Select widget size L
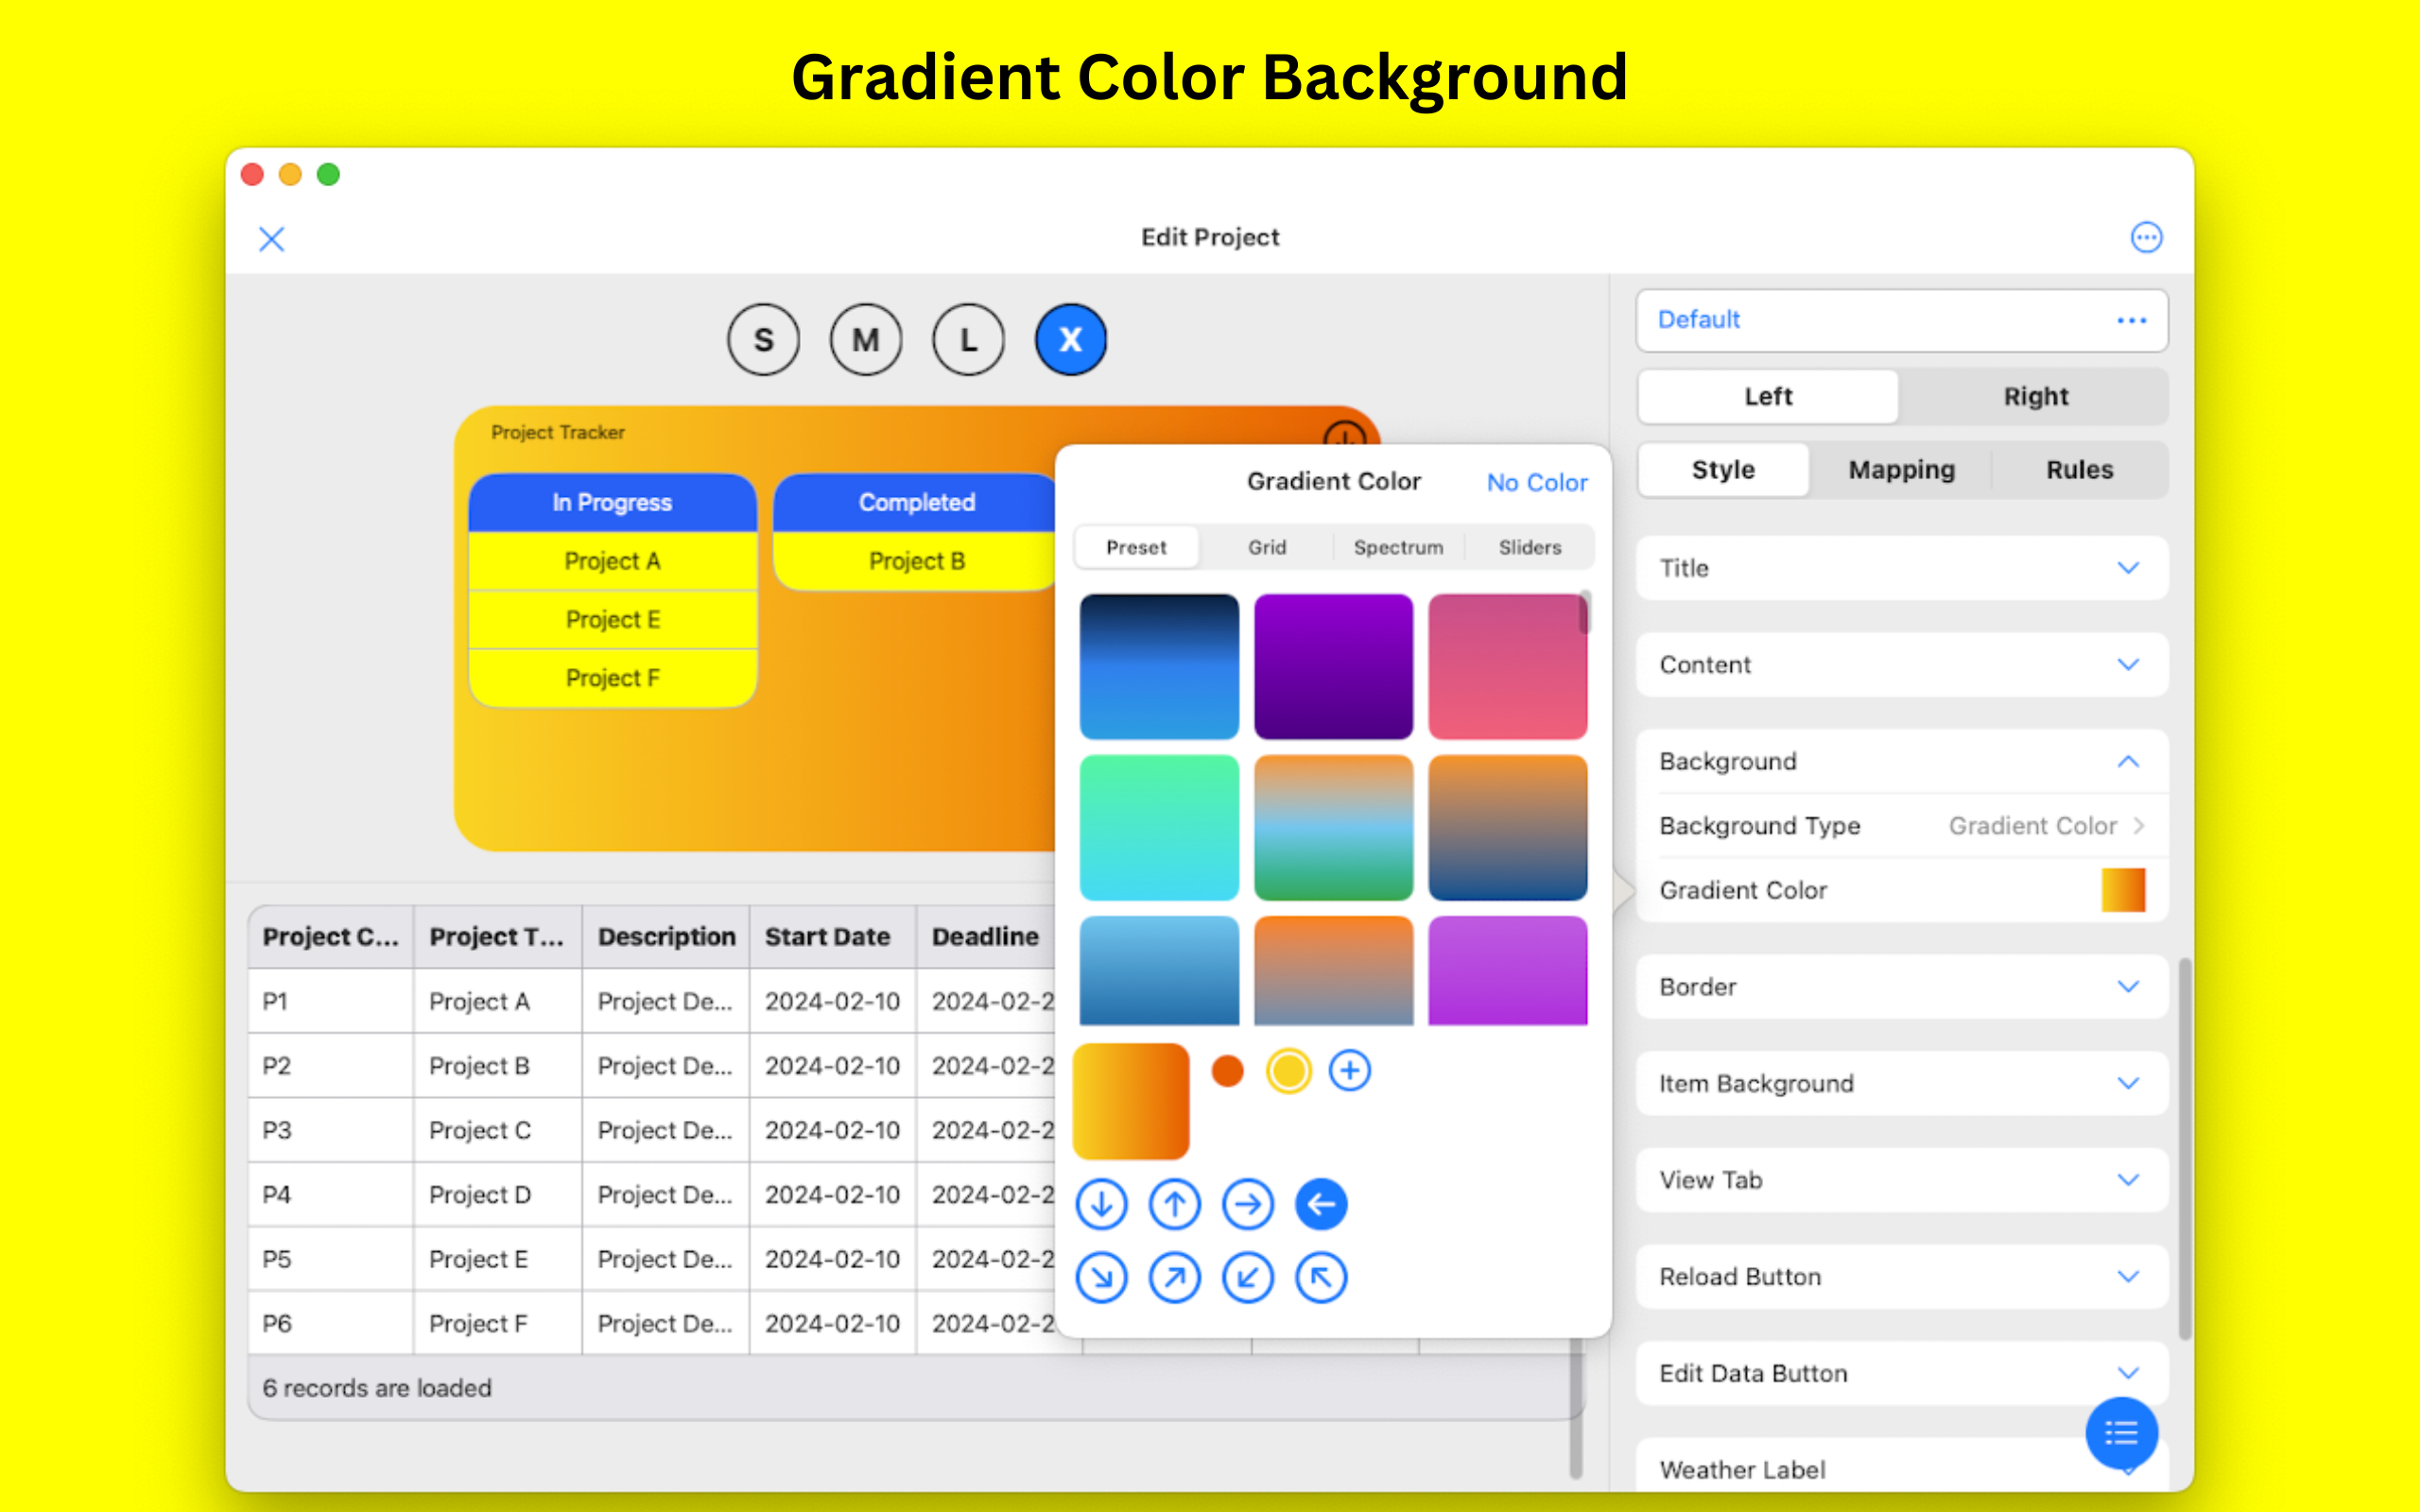Image resolution: width=2420 pixels, height=1512 pixels. pyautogui.click(x=968, y=340)
